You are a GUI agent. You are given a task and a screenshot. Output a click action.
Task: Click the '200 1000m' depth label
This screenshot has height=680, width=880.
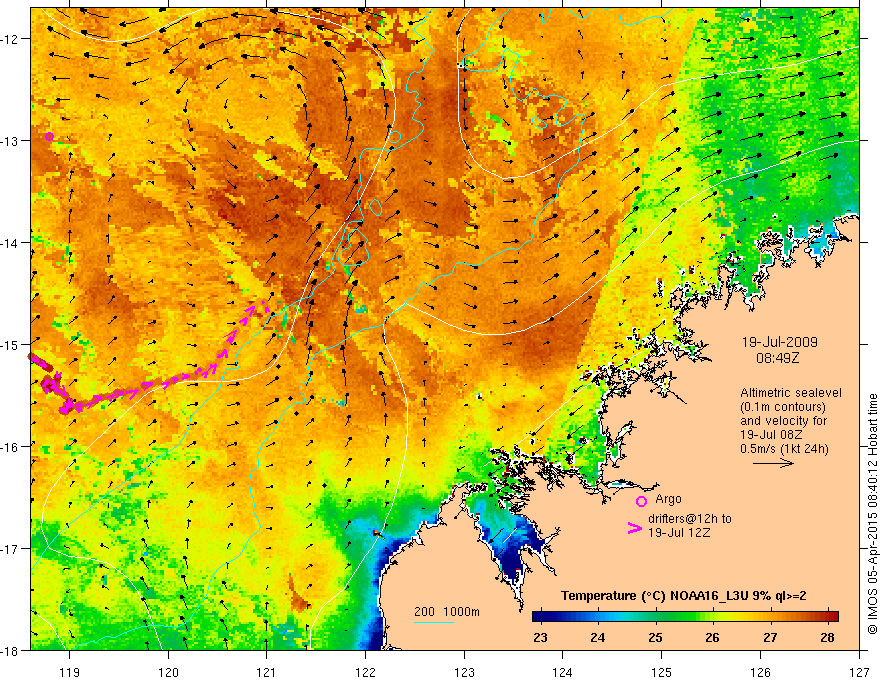tap(447, 612)
